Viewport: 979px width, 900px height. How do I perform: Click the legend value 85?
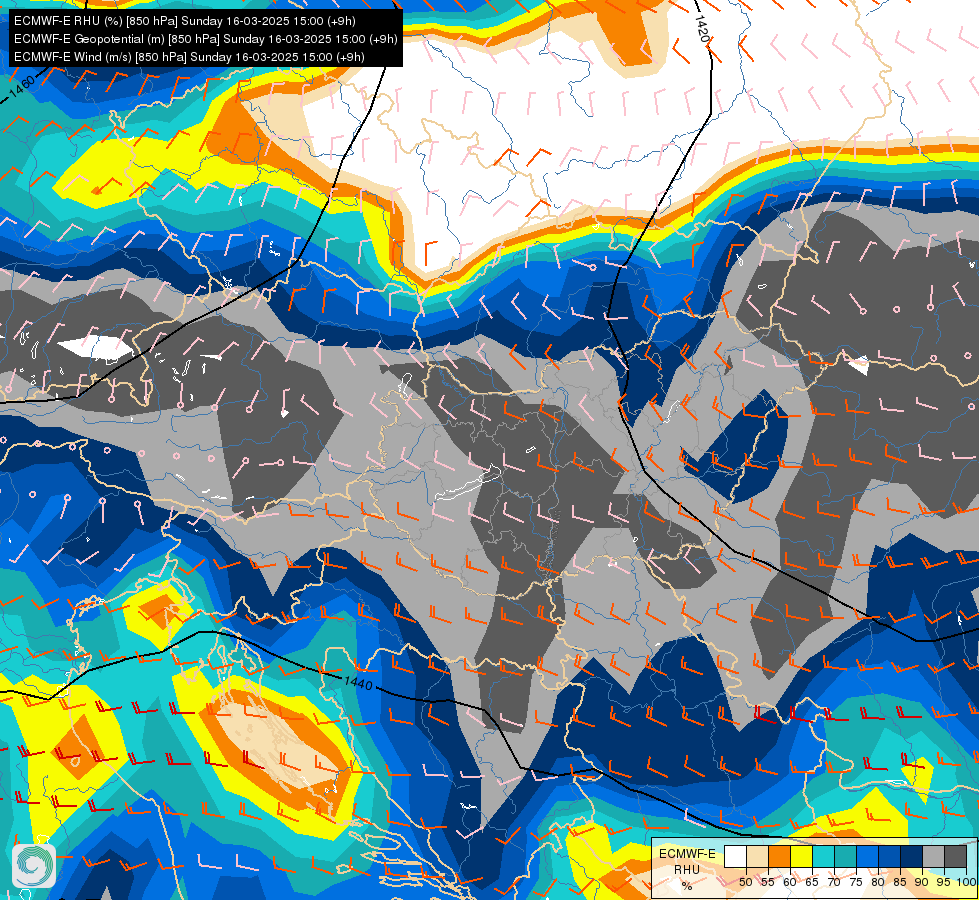coord(900,882)
